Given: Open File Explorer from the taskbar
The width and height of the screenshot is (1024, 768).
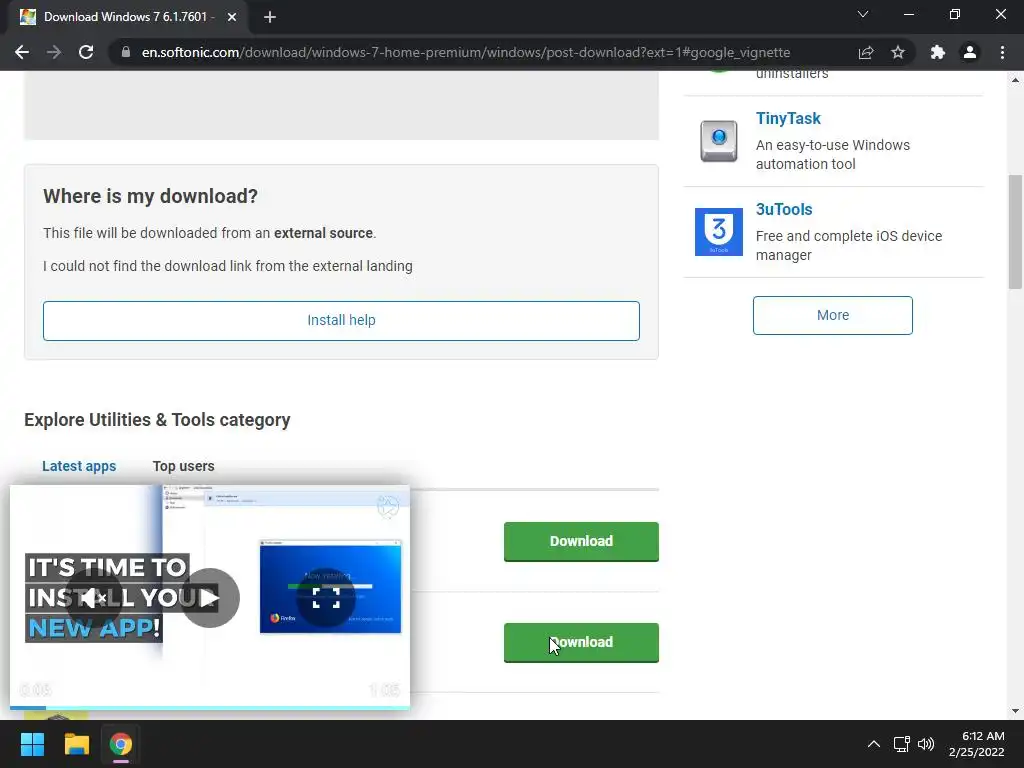Looking at the screenshot, I should tap(76, 744).
